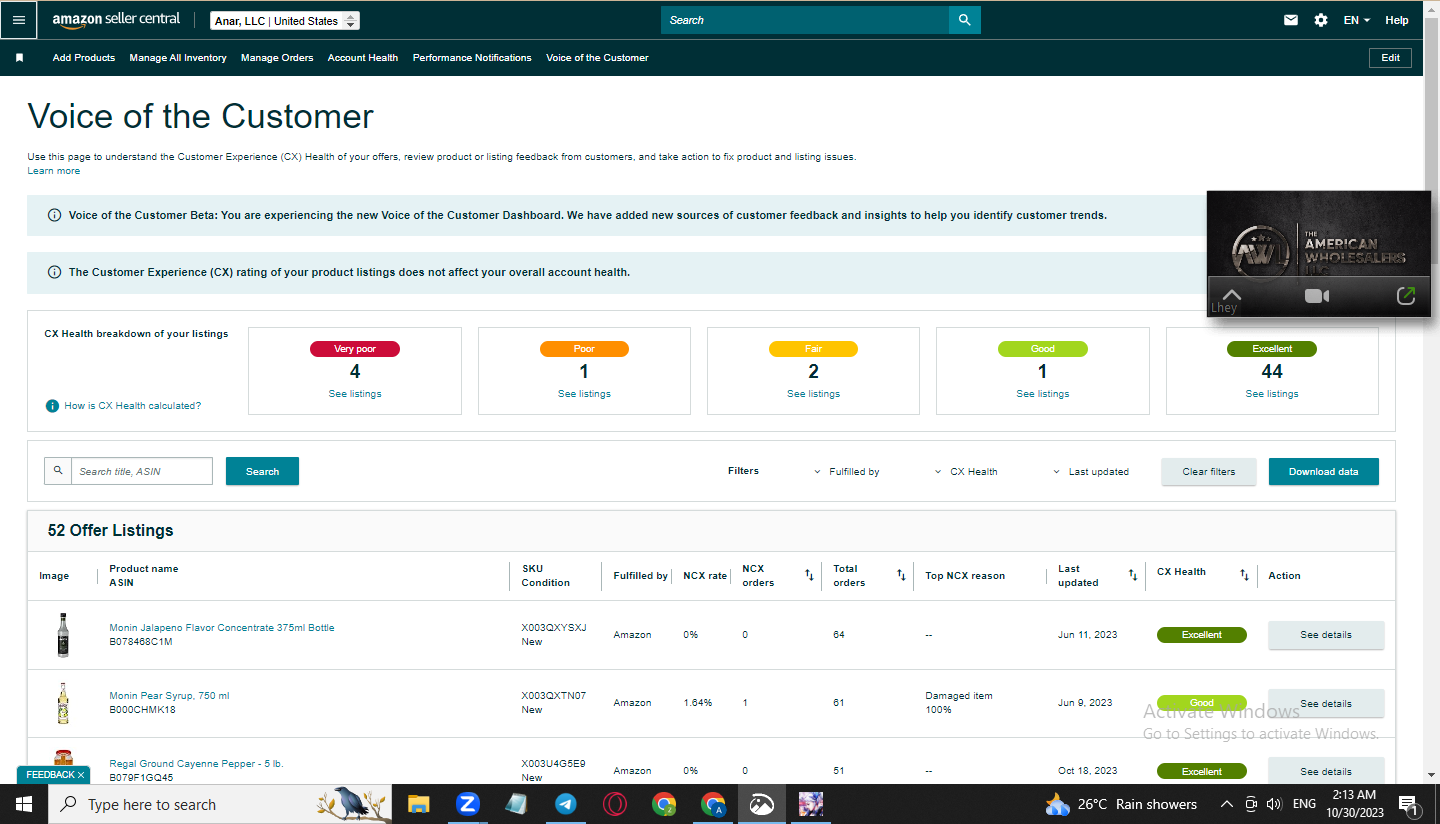
Task: Click the magnifier icon beside Search title, ASIN
Action: pos(58,471)
